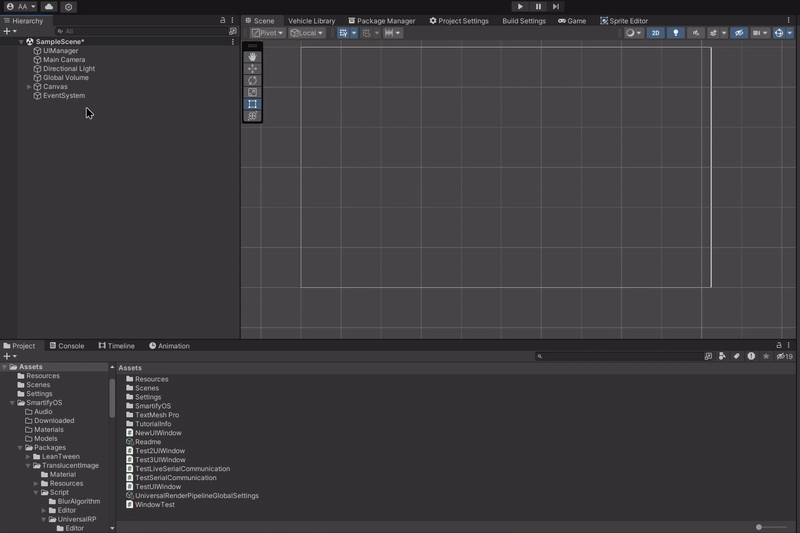Screen dimensions: 800x533
Task: Select the Move tool
Action: pyautogui.click(x=253, y=69)
